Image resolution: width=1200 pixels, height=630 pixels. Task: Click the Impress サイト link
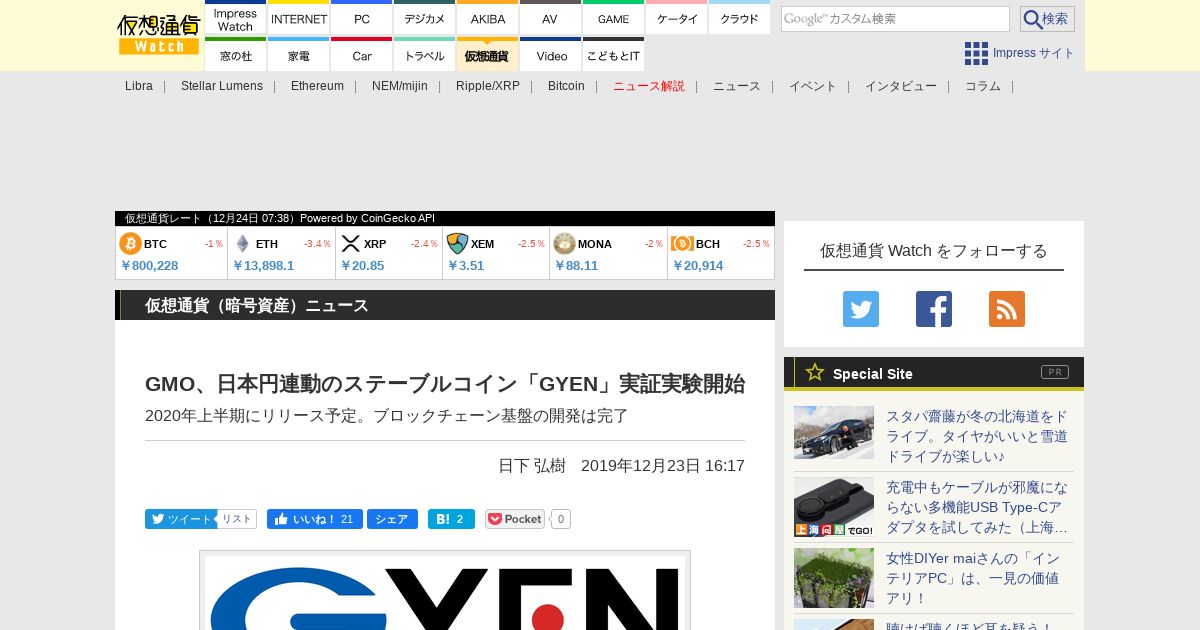pyautogui.click(x=1033, y=53)
